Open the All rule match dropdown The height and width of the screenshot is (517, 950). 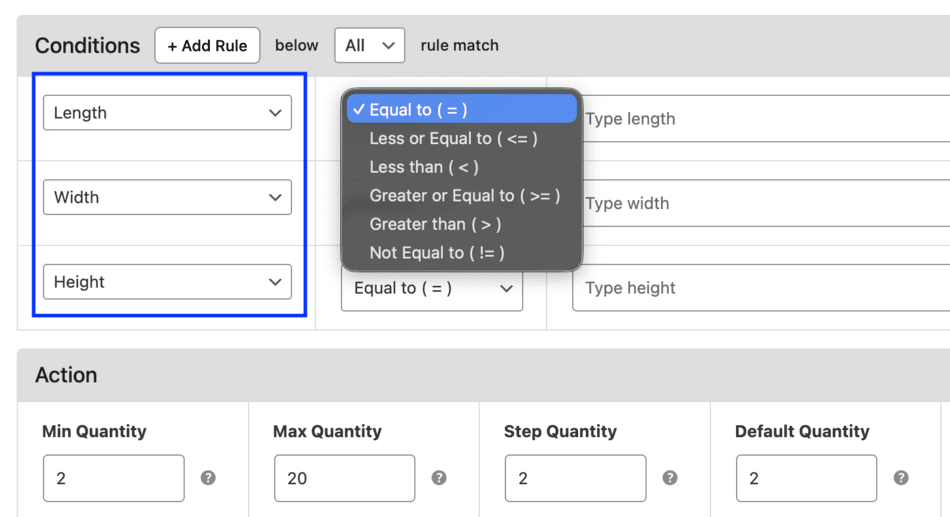tap(370, 45)
